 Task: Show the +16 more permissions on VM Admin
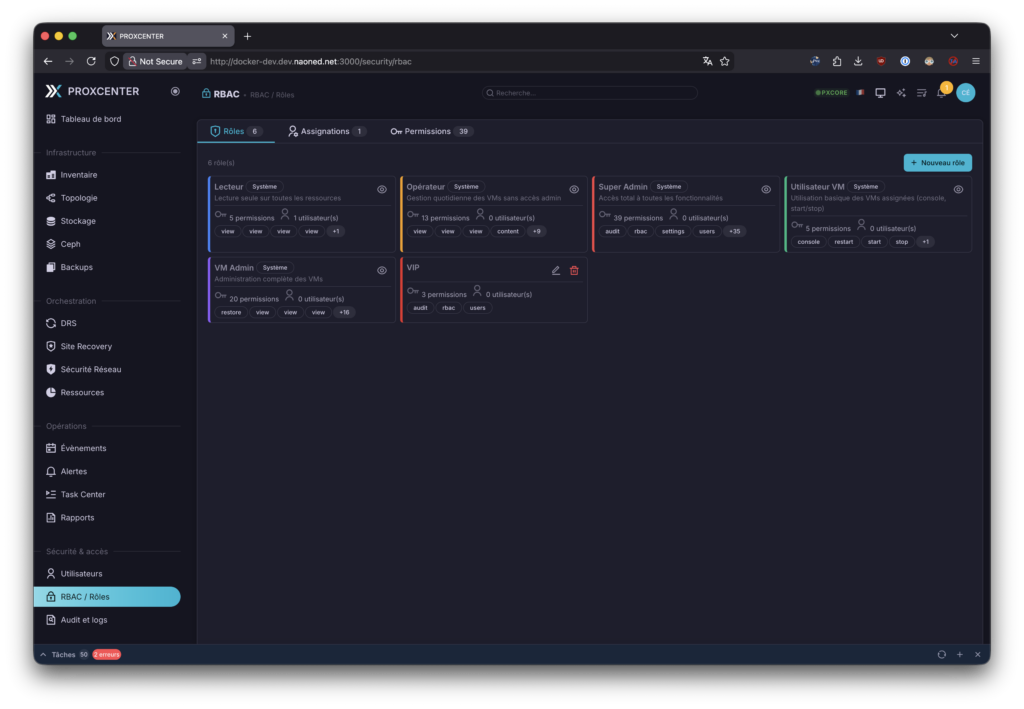coord(344,312)
